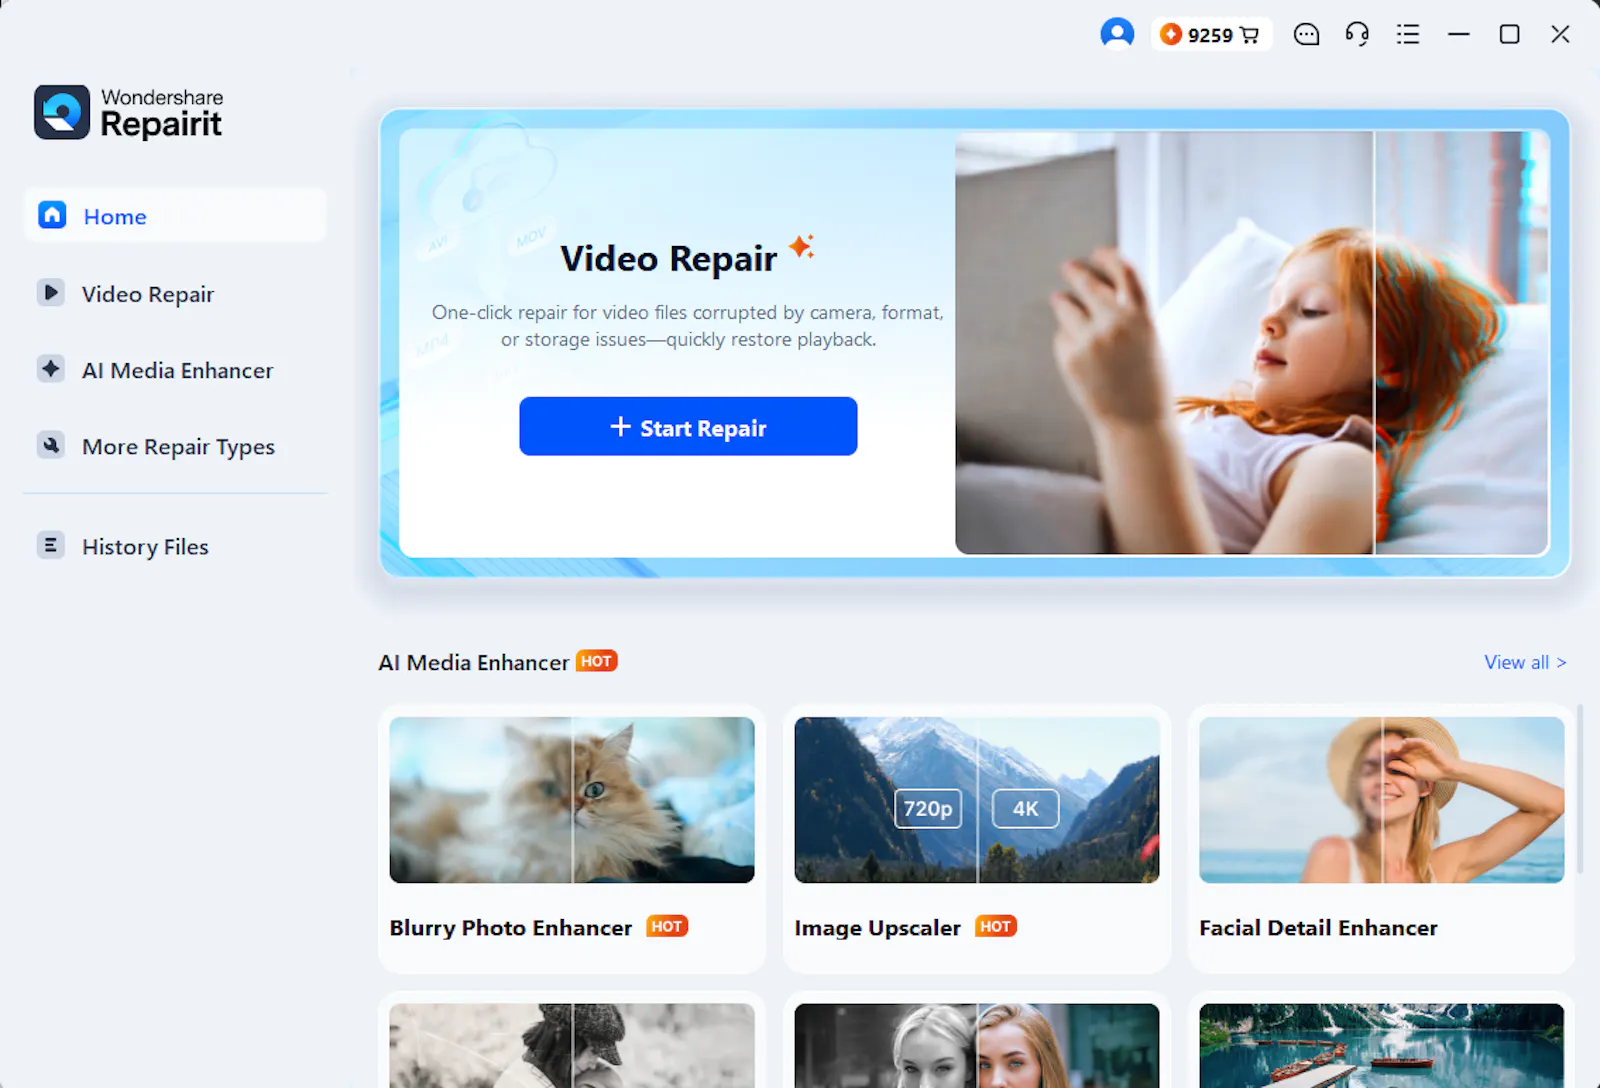Open More Repair Types in the sidebar
This screenshot has height=1088, width=1600.
tap(175, 446)
